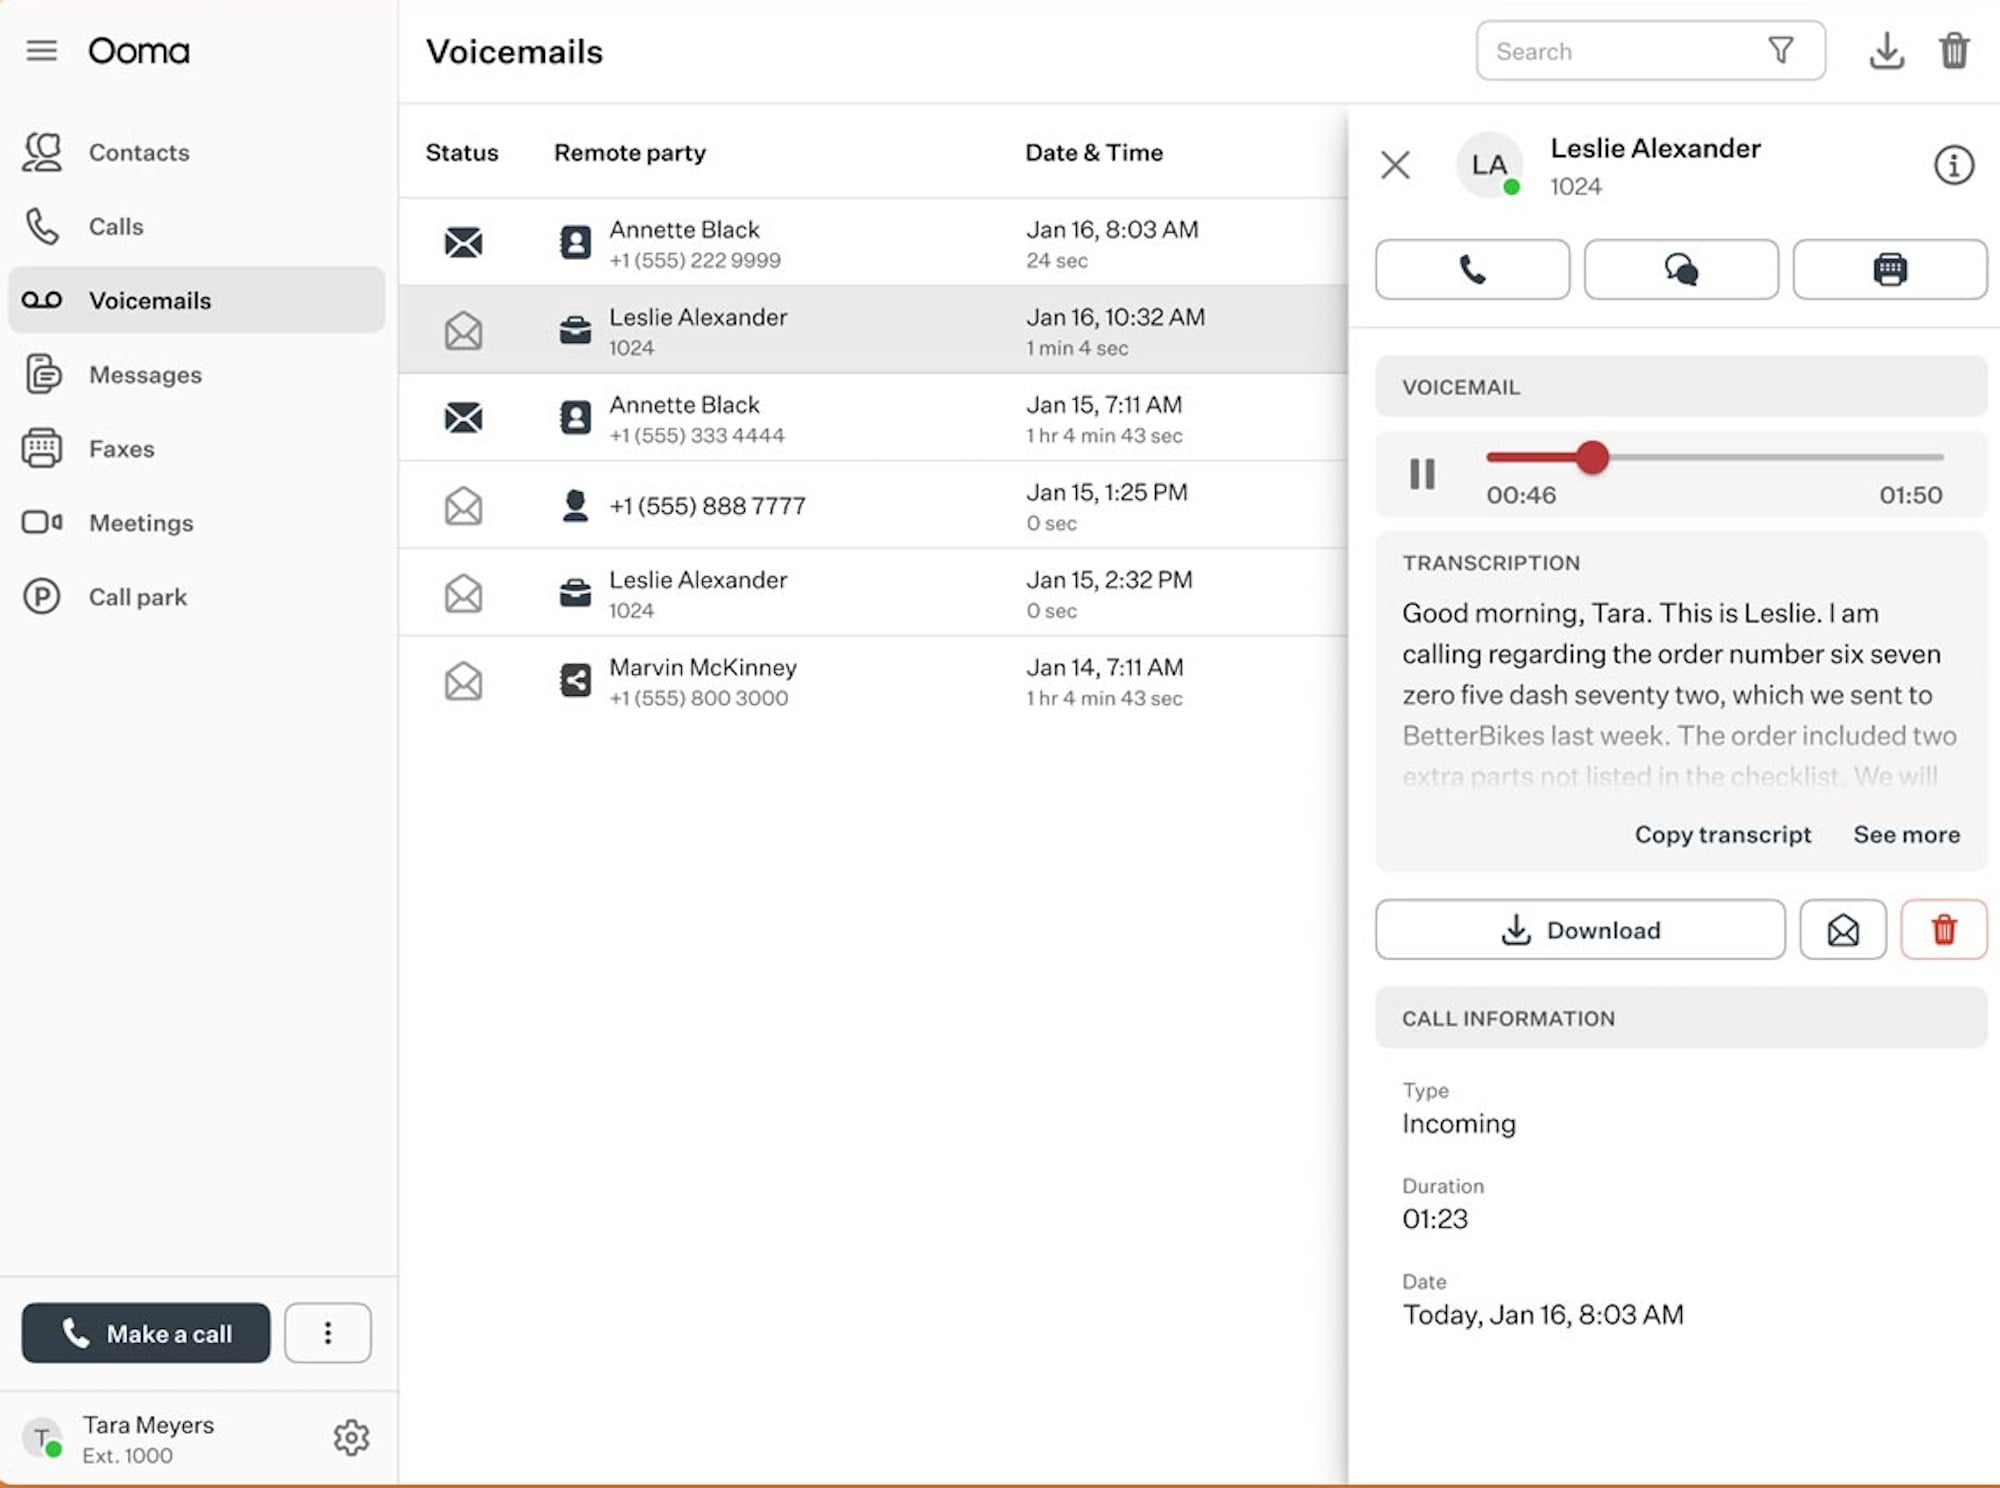Click unread envelope for Annette Black 8:03 AM
The height and width of the screenshot is (1488, 2000).
coord(463,242)
